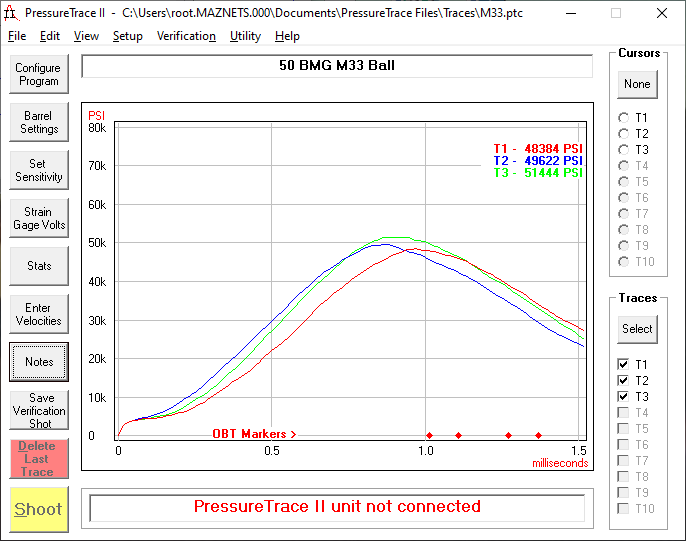
Task: Open the Edit menu
Action: 49,36
